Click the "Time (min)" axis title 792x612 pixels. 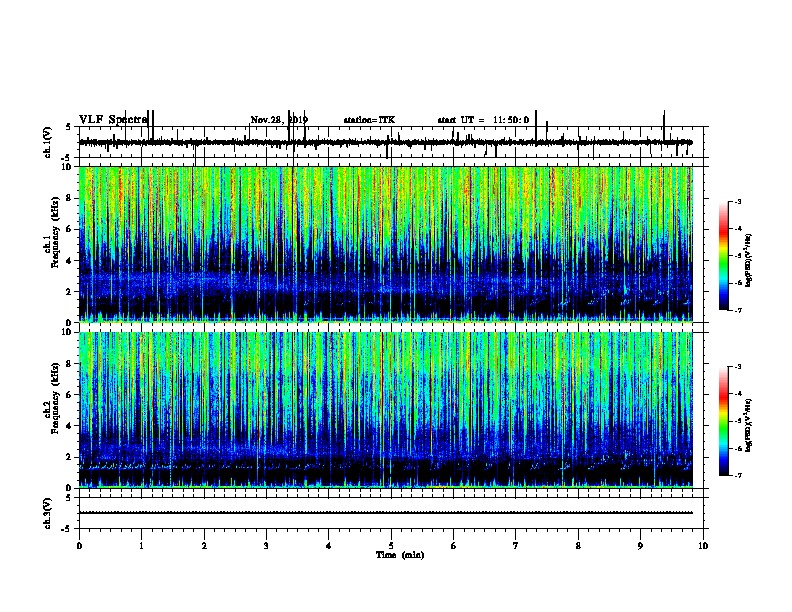pos(400,555)
